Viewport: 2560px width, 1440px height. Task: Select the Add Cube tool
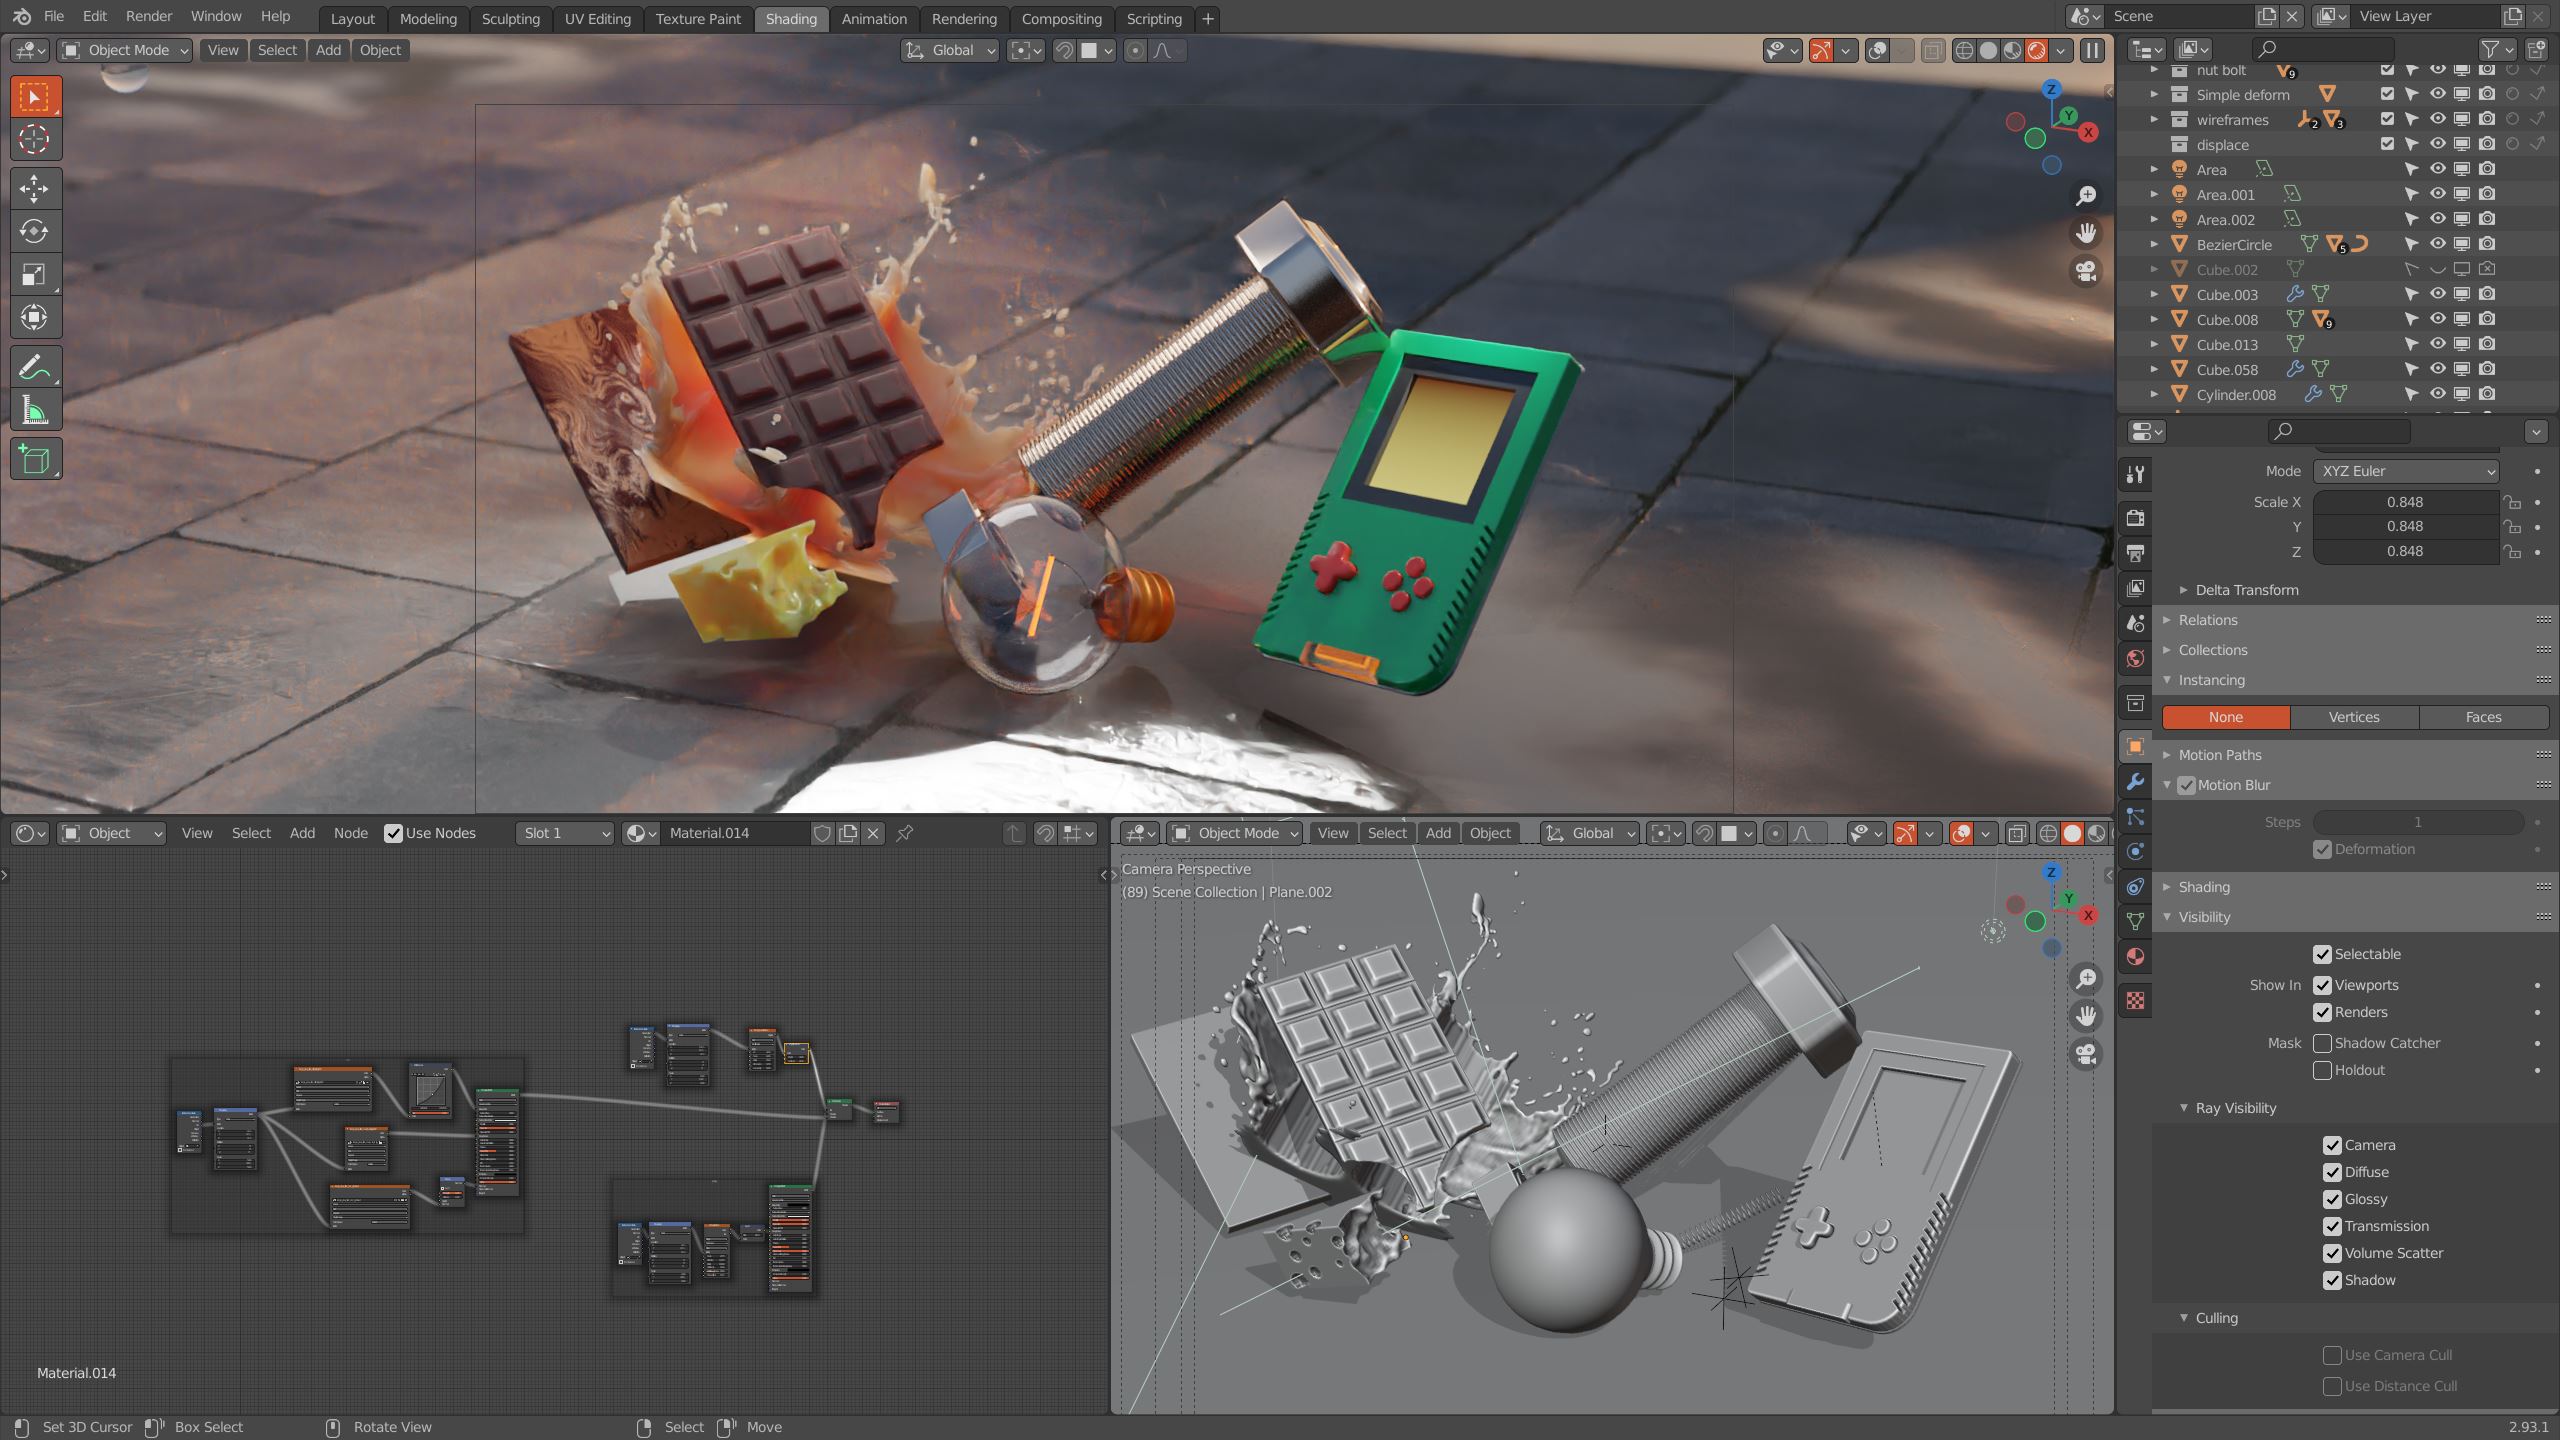pos(35,459)
